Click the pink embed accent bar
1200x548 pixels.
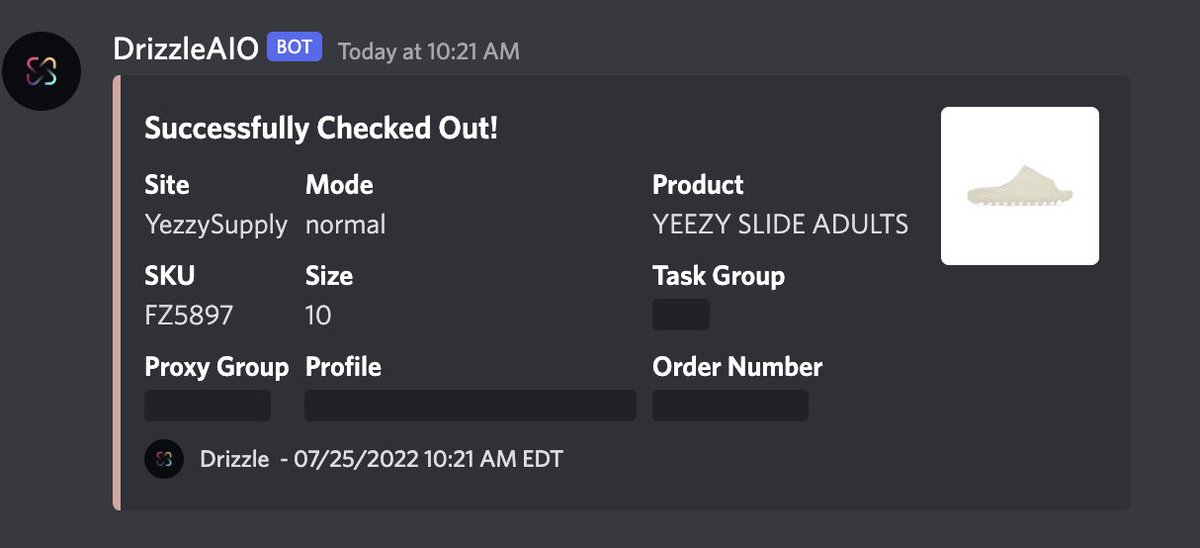[117, 293]
